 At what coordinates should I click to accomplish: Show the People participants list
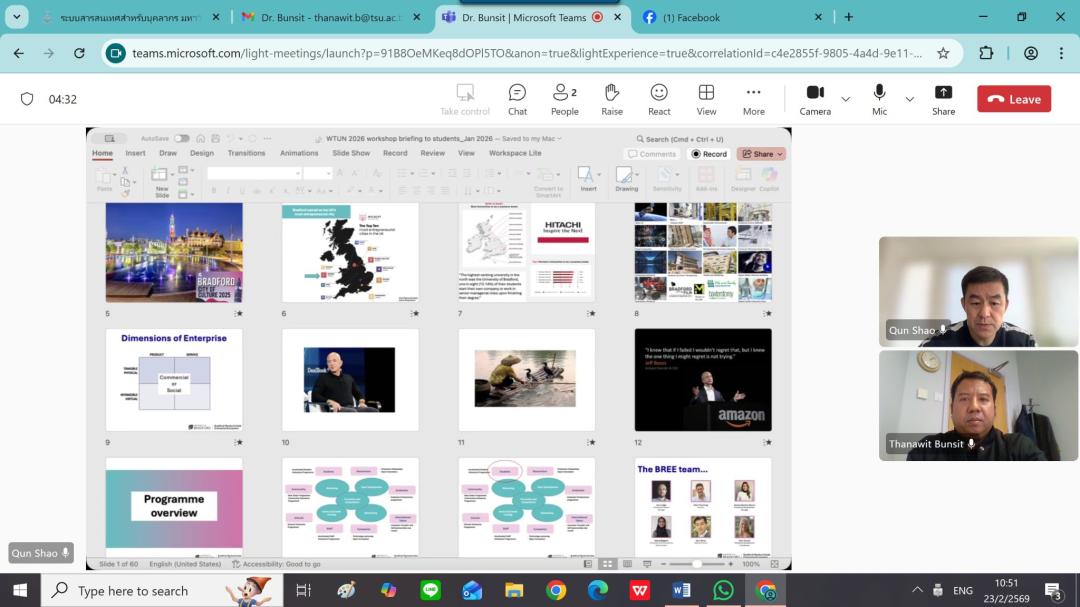point(564,99)
